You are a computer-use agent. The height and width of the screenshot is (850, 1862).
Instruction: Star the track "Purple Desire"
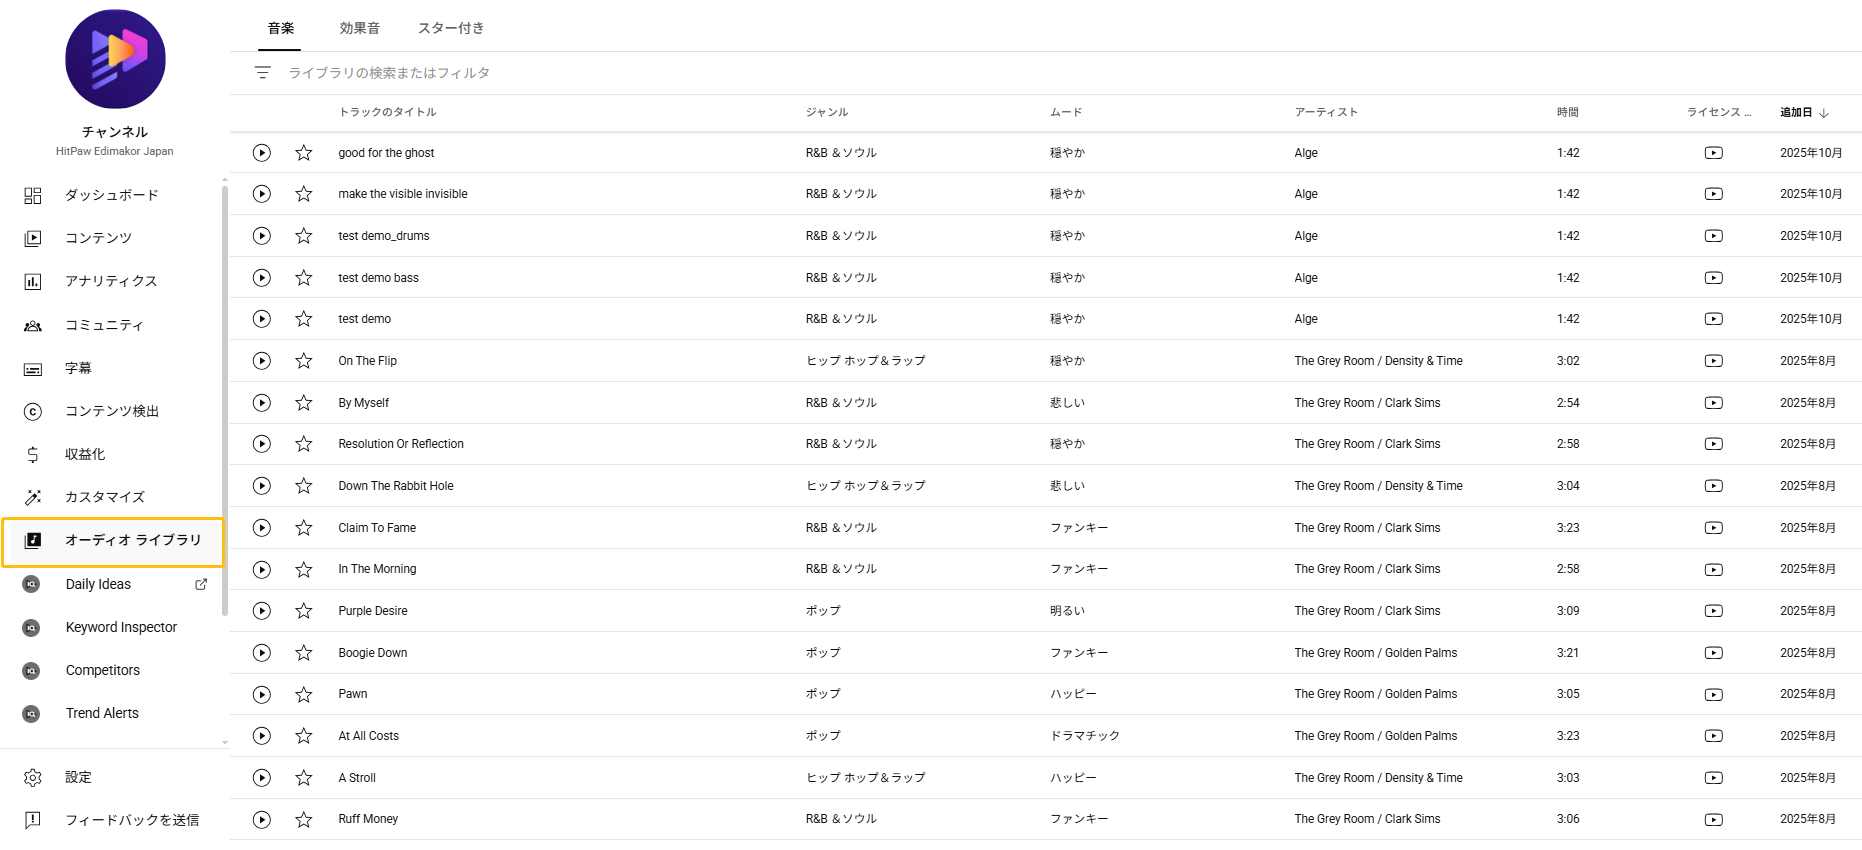coord(303,611)
